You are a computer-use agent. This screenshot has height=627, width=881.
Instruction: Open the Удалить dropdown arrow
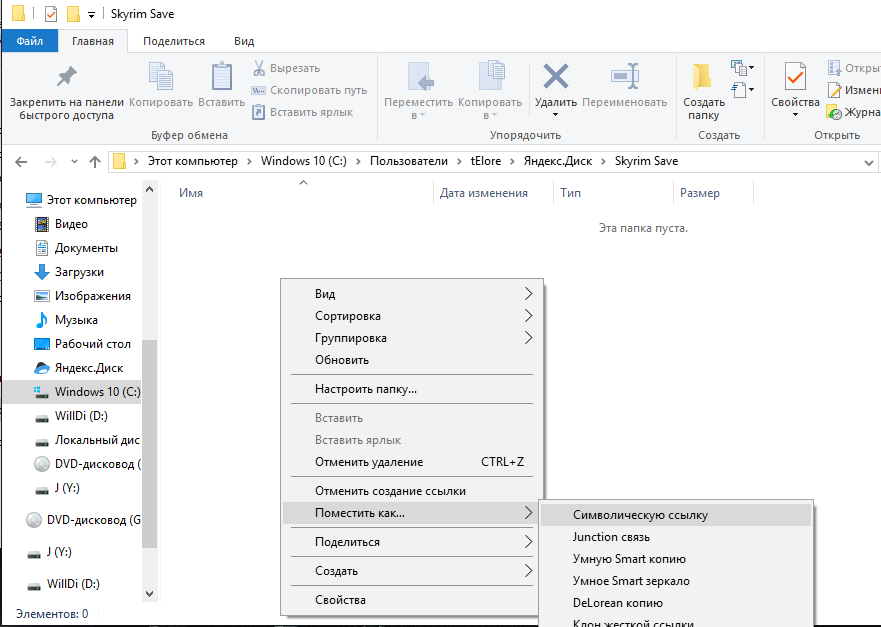(x=555, y=115)
